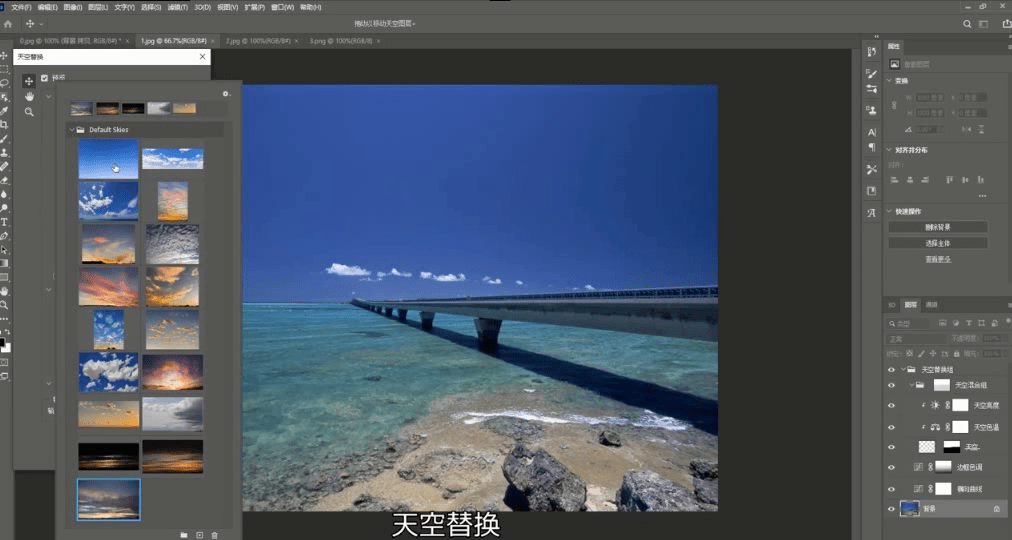Select the Path Selection arrow tool
The height and width of the screenshot is (540, 1012).
(x=5, y=250)
